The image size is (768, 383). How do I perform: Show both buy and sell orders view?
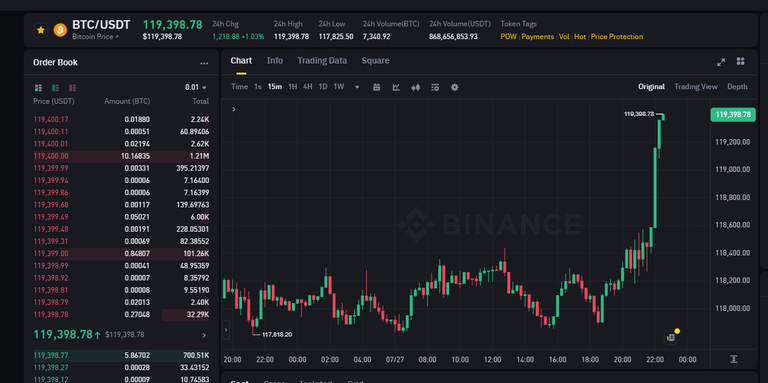coord(38,88)
